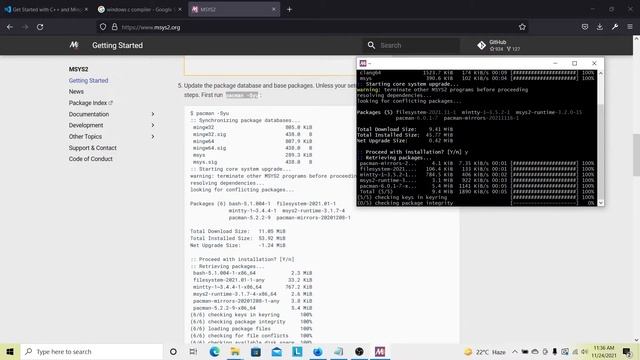Click the MSYS2 terminal title bar icon
The height and width of the screenshot is (360, 640).
tap(363, 63)
